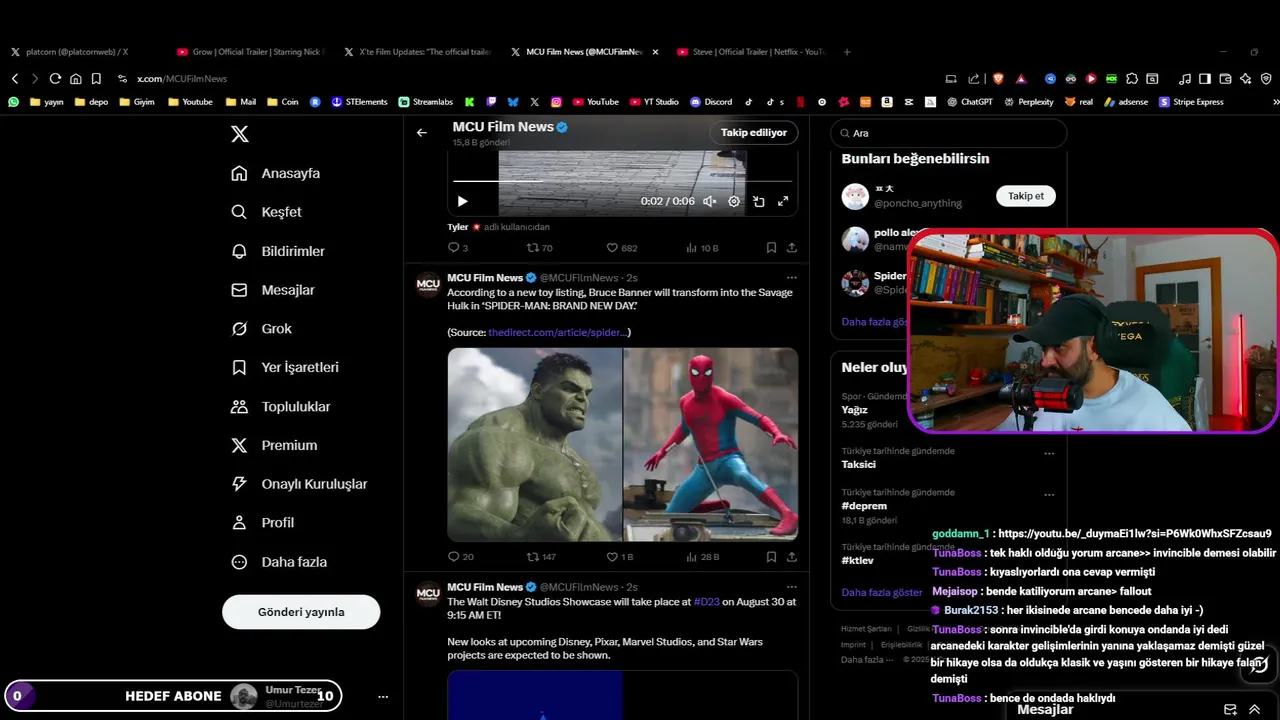
Task: Like the video post with 682 likes
Action: [622, 248]
